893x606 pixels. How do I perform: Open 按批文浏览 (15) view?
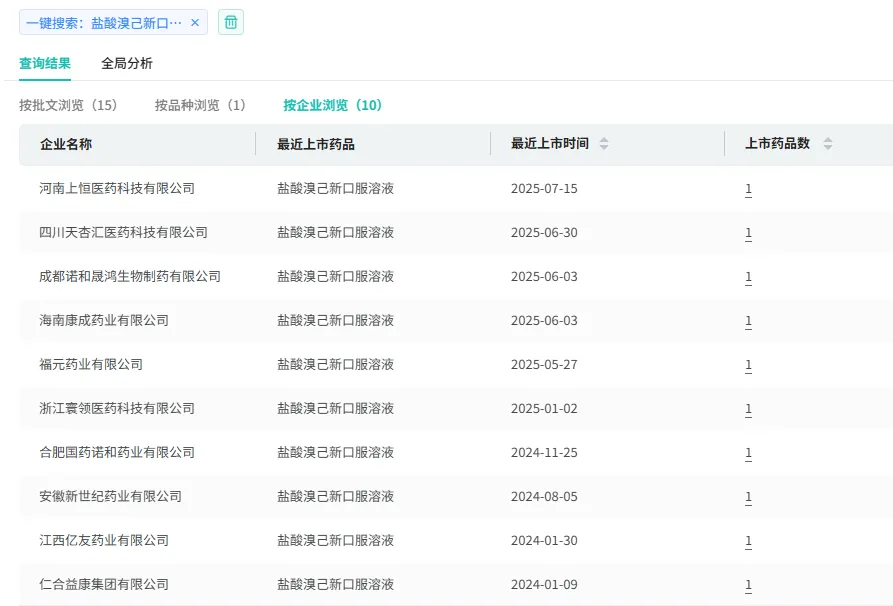[x=68, y=105]
